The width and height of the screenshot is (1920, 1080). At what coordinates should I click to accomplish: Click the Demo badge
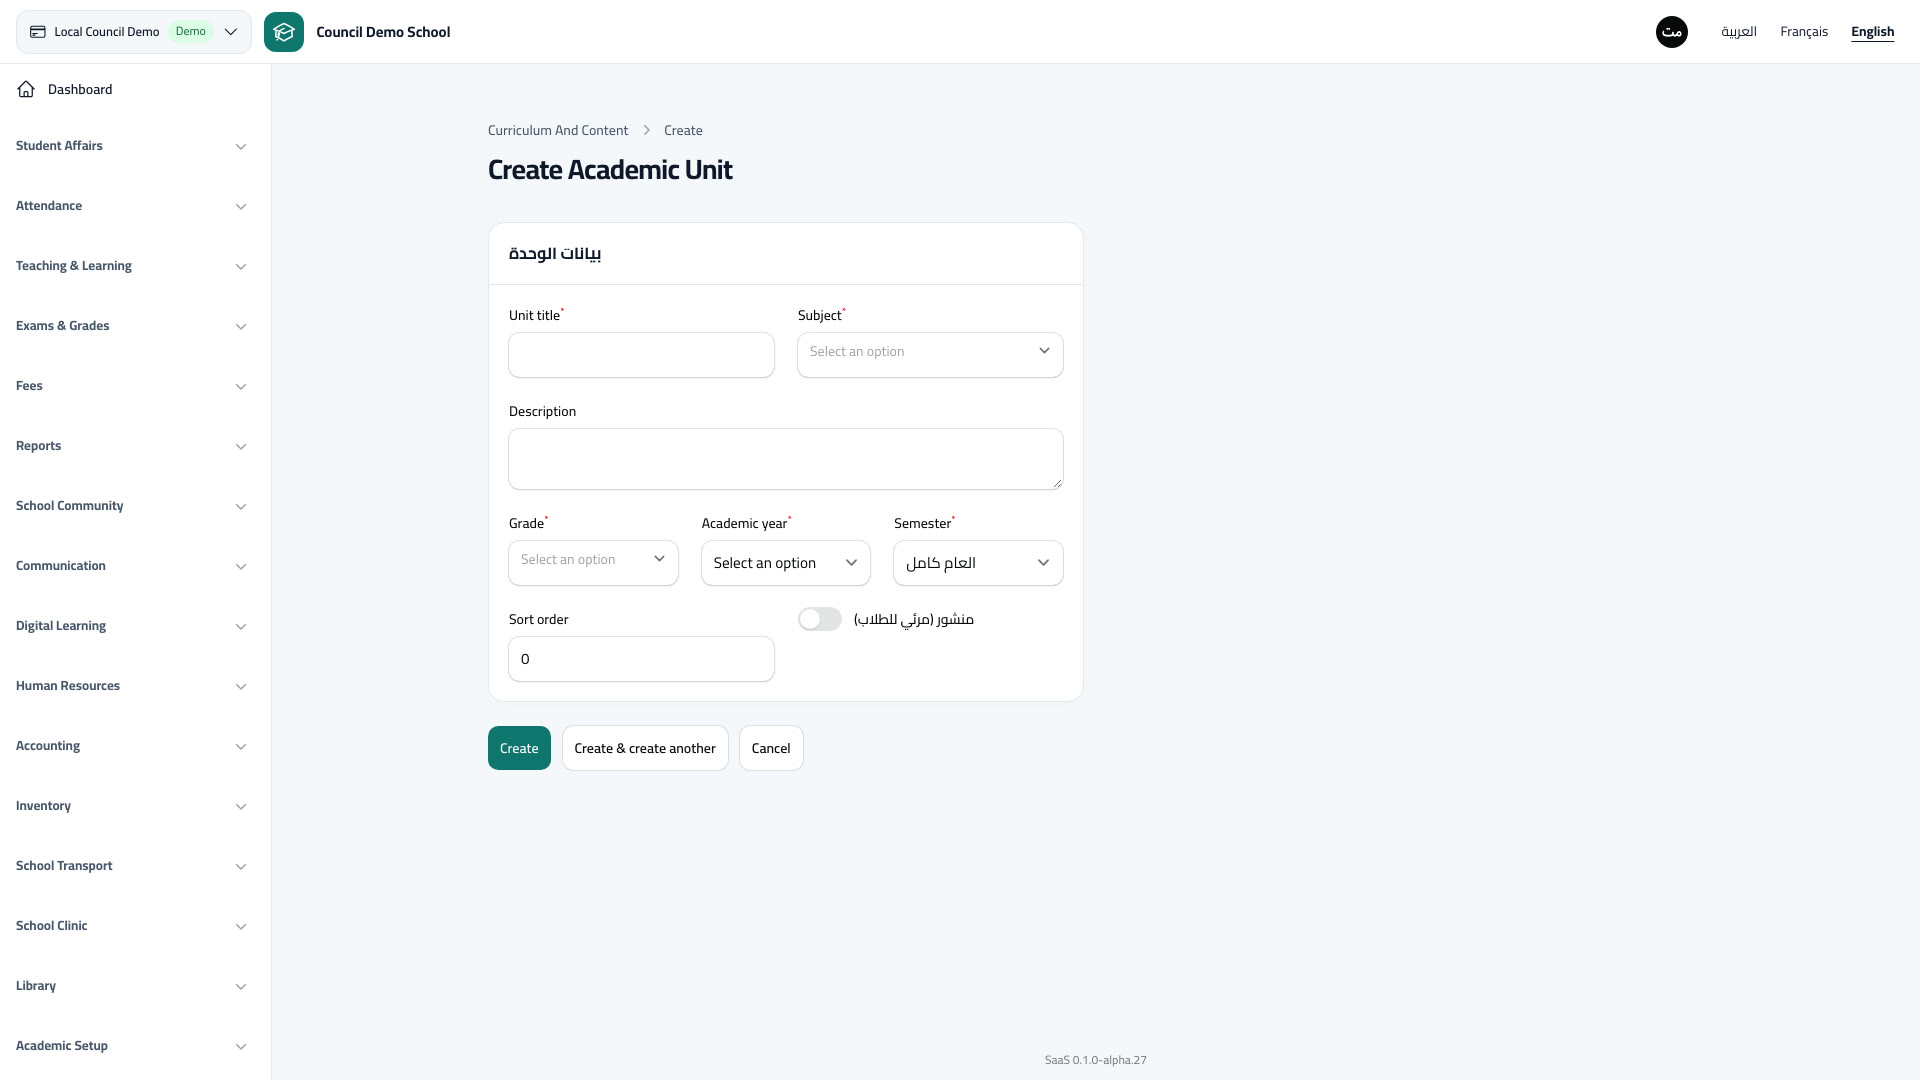[x=190, y=32]
